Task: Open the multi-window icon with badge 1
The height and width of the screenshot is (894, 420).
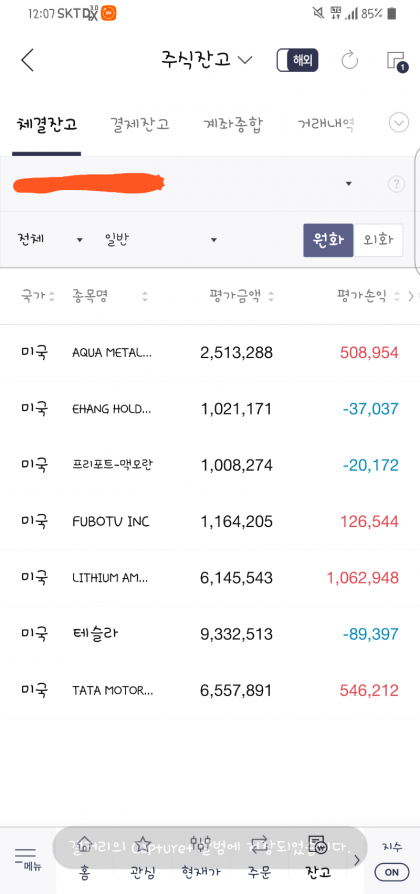Action: click(x=397, y=61)
